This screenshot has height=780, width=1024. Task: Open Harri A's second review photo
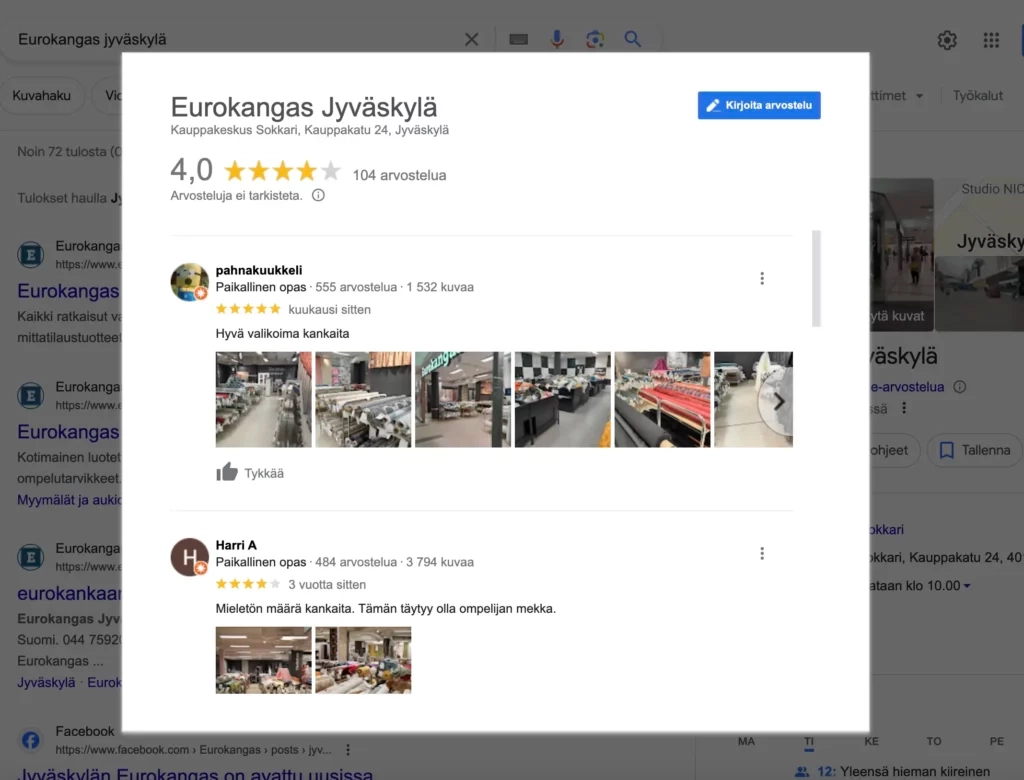(x=363, y=660)
